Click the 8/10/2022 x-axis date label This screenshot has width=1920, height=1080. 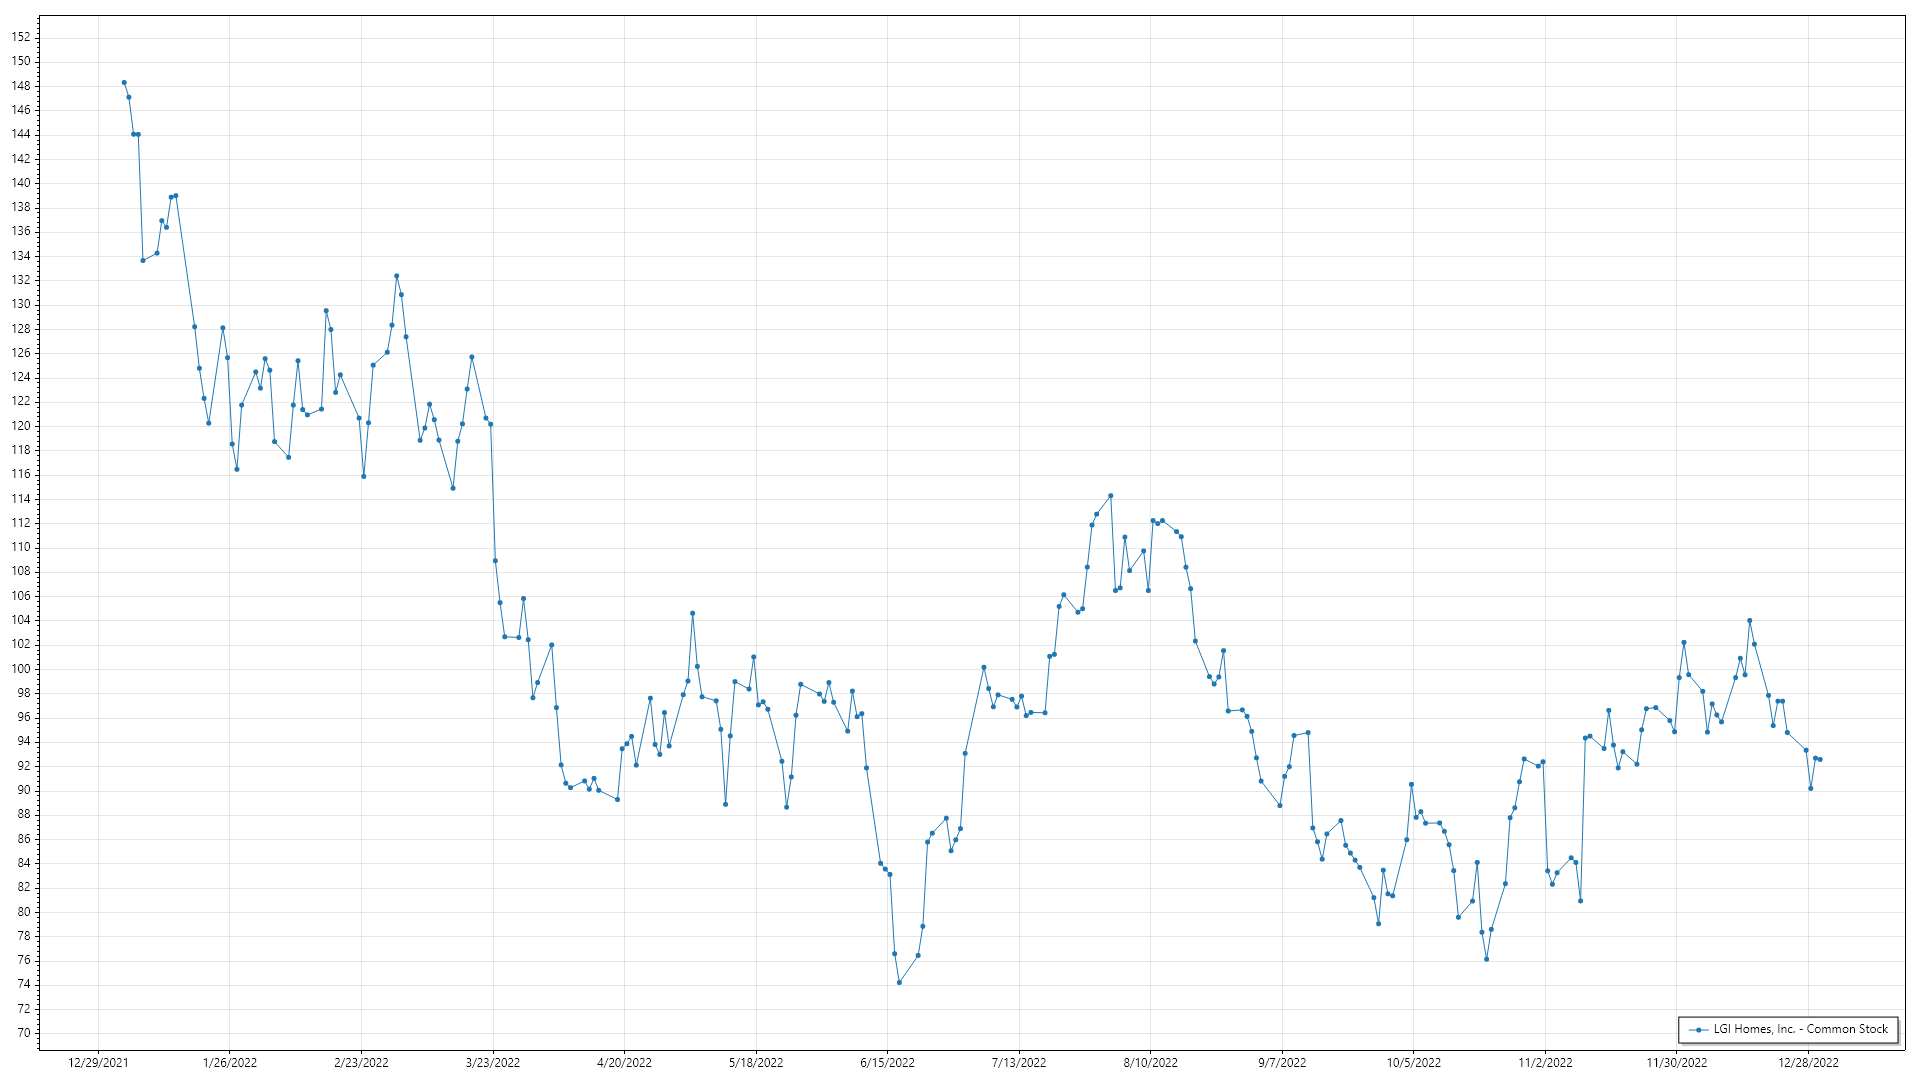tap(1150, 1063)
